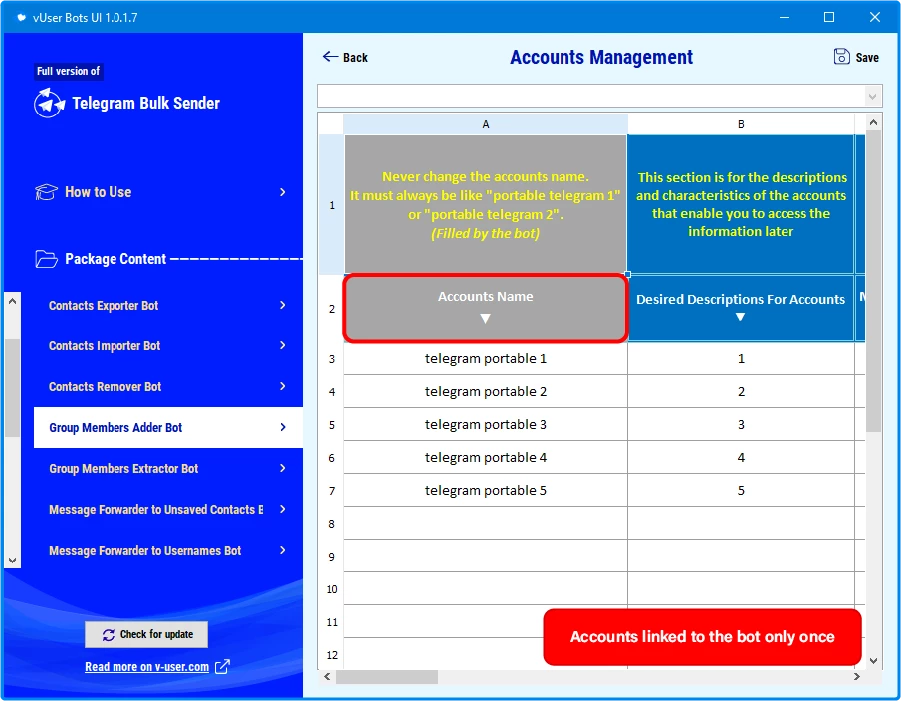Open Contacts Remover Bot menu item
The height and width of the screenshot is (701, 901).
pyautogui.click(x=168, y=386)
